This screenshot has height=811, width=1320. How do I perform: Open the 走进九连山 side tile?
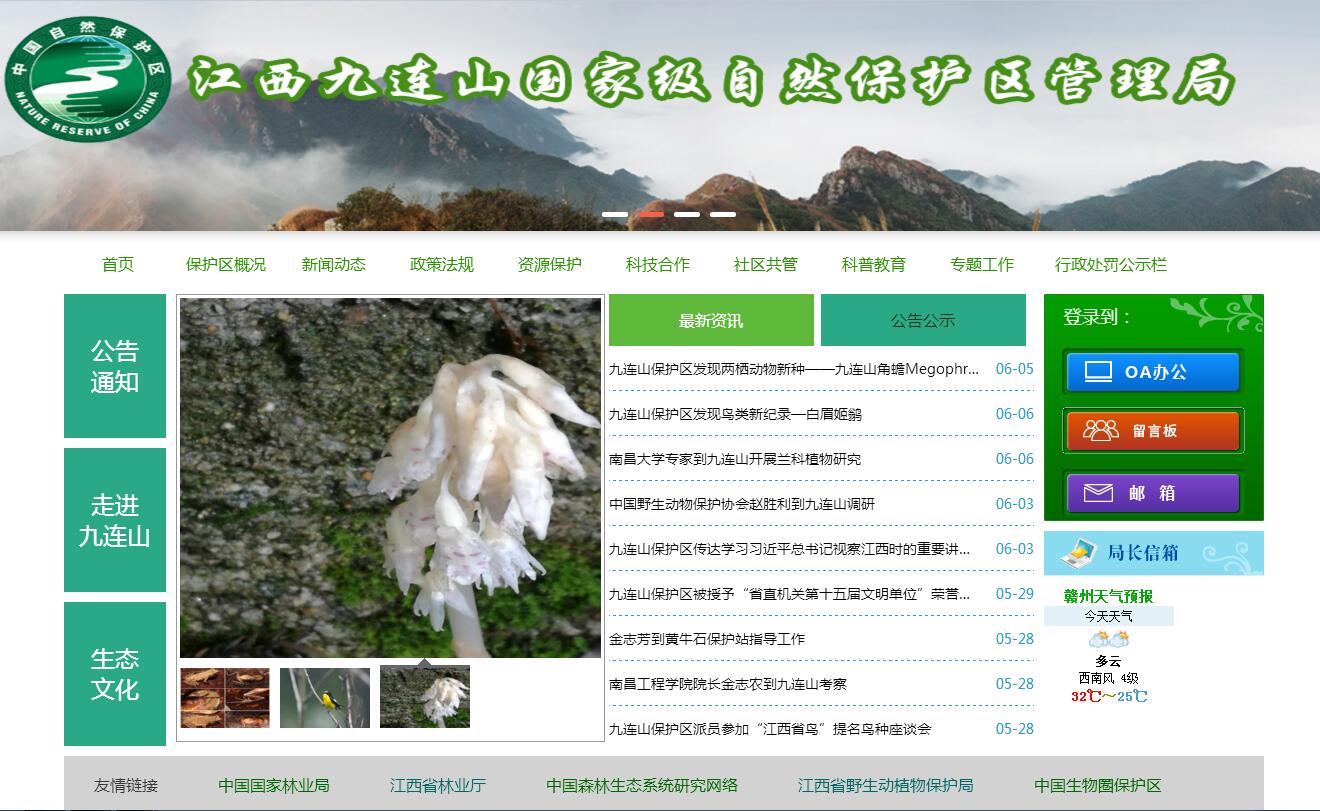115,520
